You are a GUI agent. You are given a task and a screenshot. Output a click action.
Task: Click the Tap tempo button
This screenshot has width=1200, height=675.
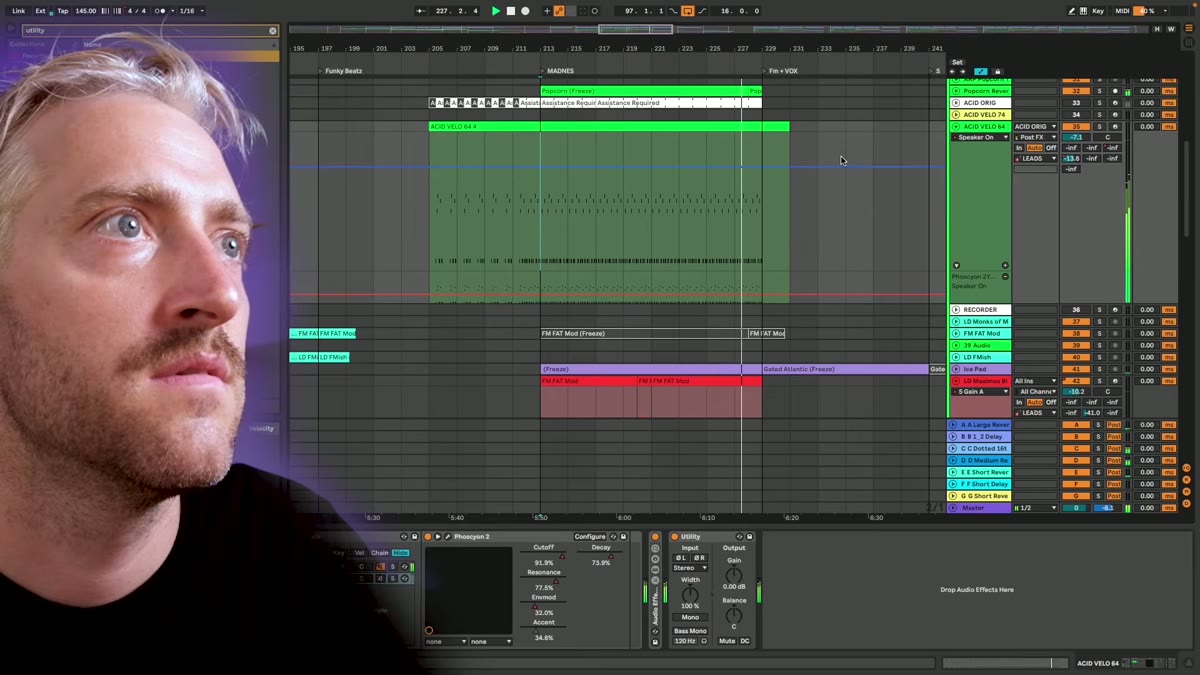(x=62, y=11)
